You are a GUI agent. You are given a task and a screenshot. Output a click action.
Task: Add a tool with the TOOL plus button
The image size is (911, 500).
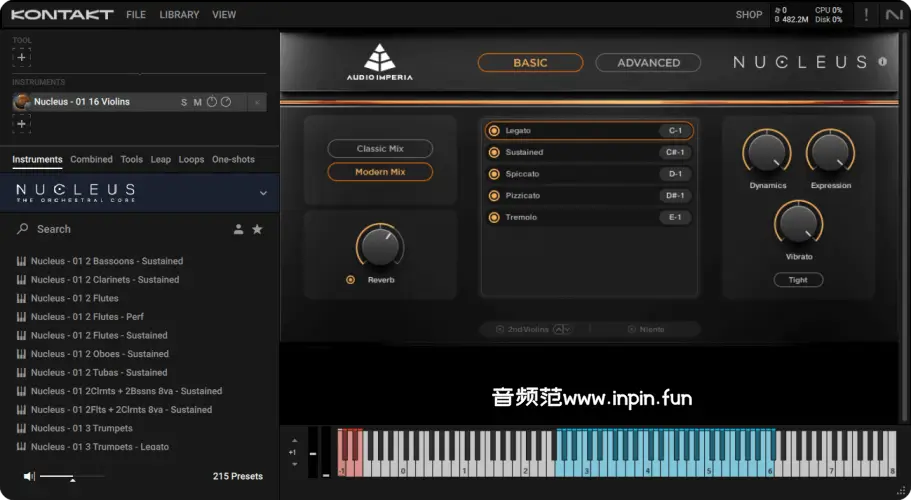click(21, 57)
